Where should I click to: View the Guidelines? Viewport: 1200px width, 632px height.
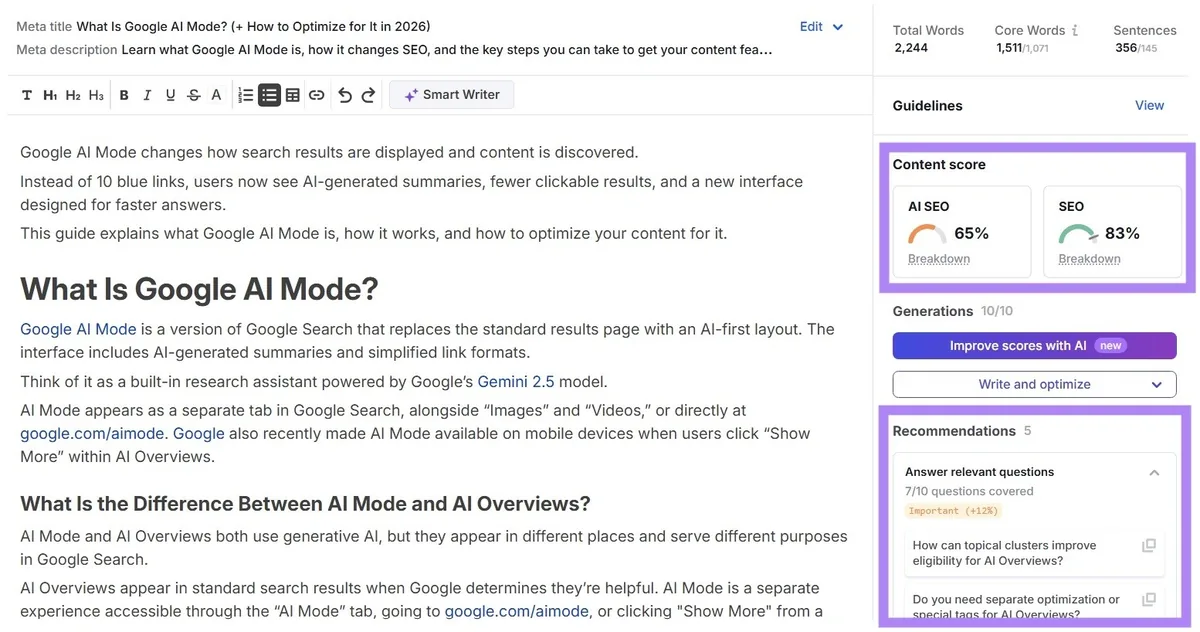pyautogui.click(x=1149, y=105)
